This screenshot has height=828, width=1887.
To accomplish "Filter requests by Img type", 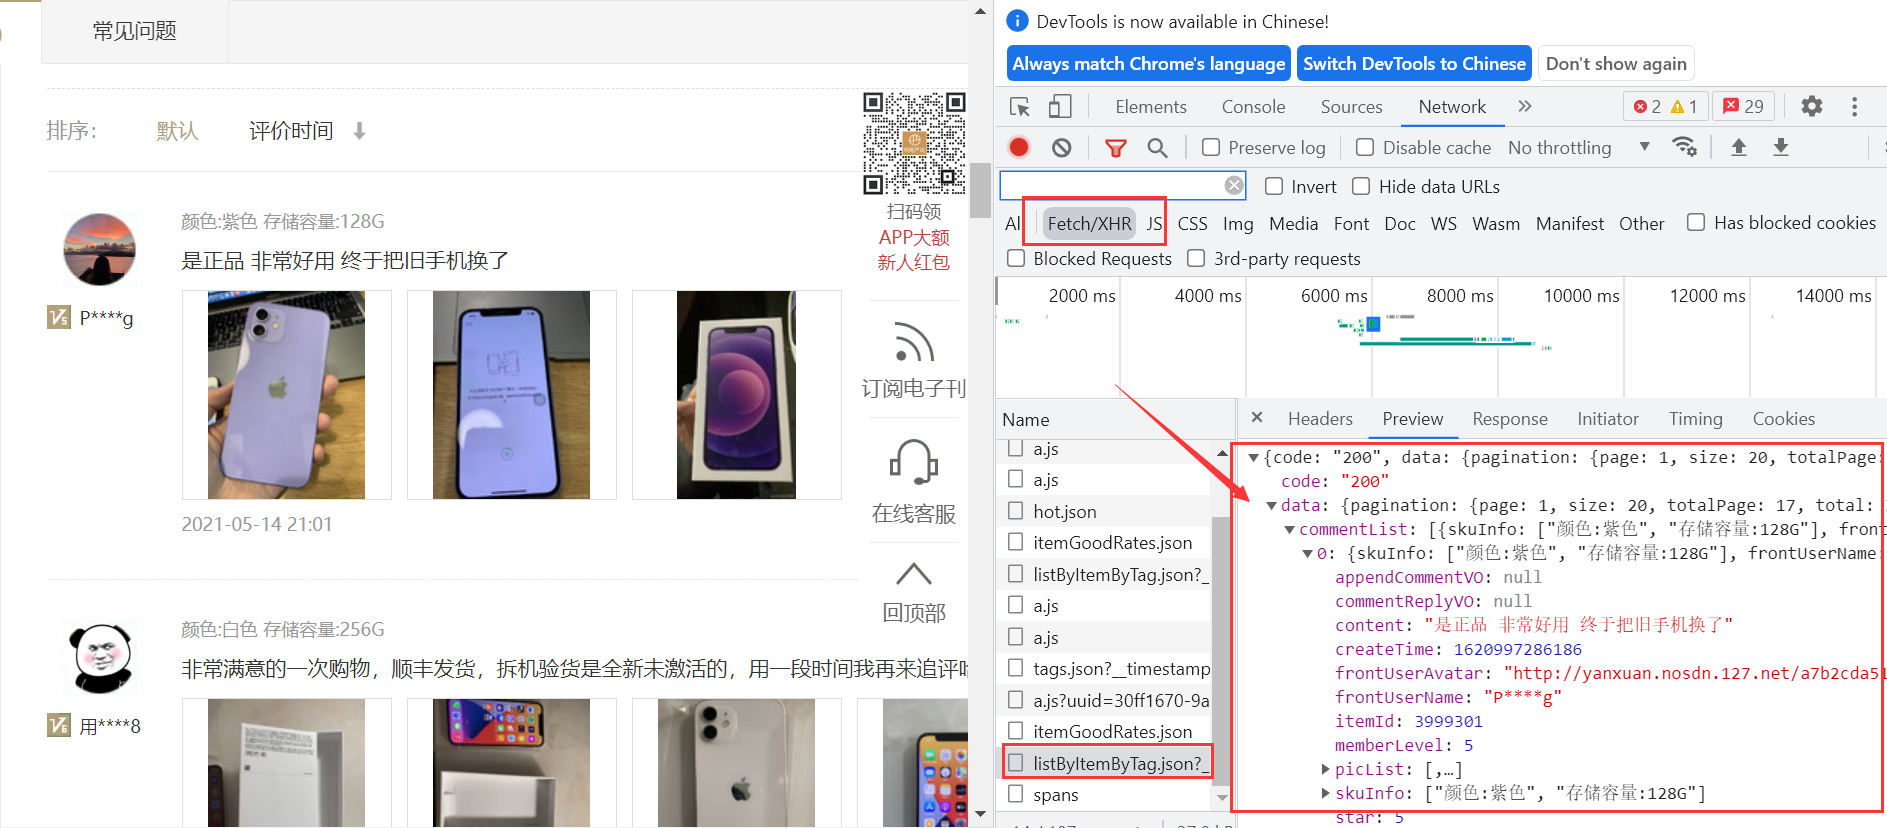I will pos(1238,224).
